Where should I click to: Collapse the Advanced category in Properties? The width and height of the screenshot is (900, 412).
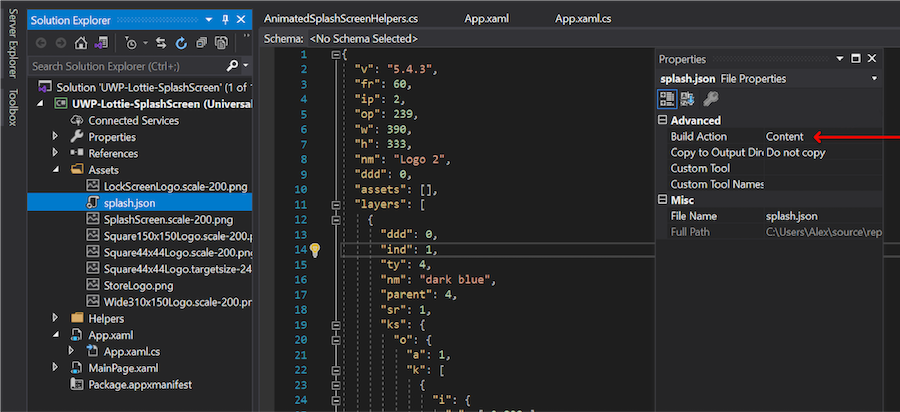click(662, 121)
